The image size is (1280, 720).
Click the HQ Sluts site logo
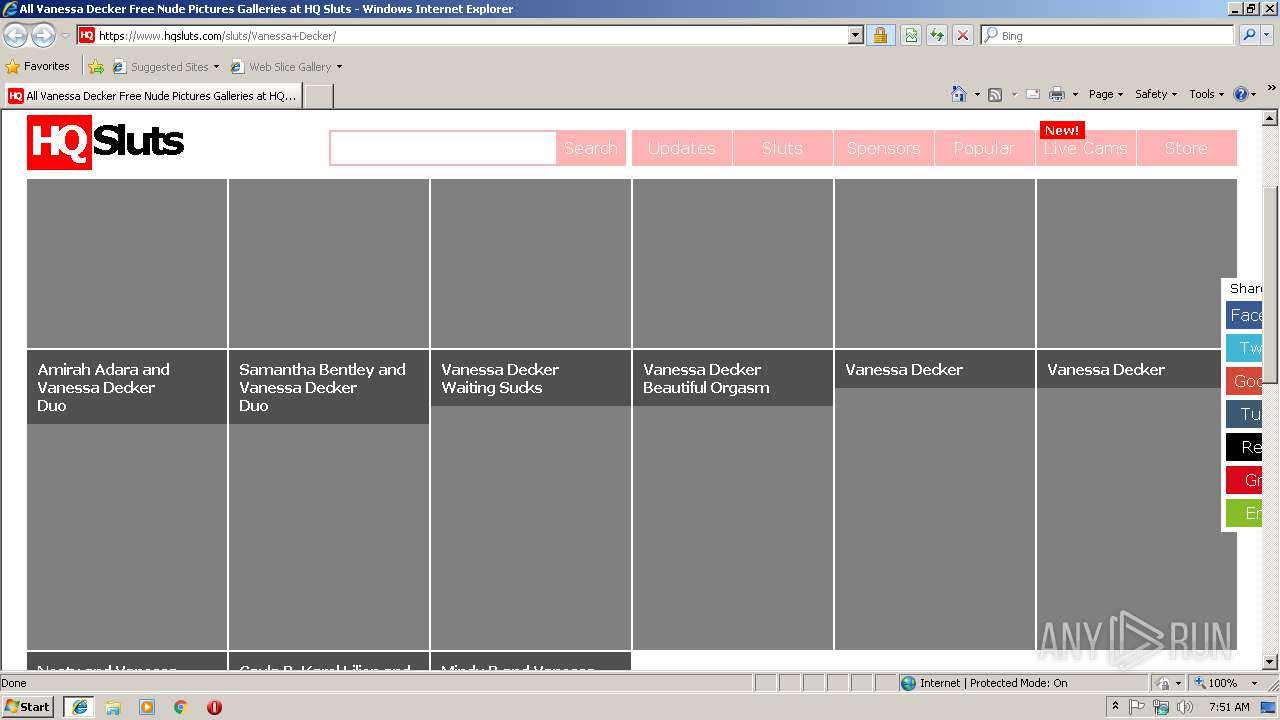(x=106, y=142)
